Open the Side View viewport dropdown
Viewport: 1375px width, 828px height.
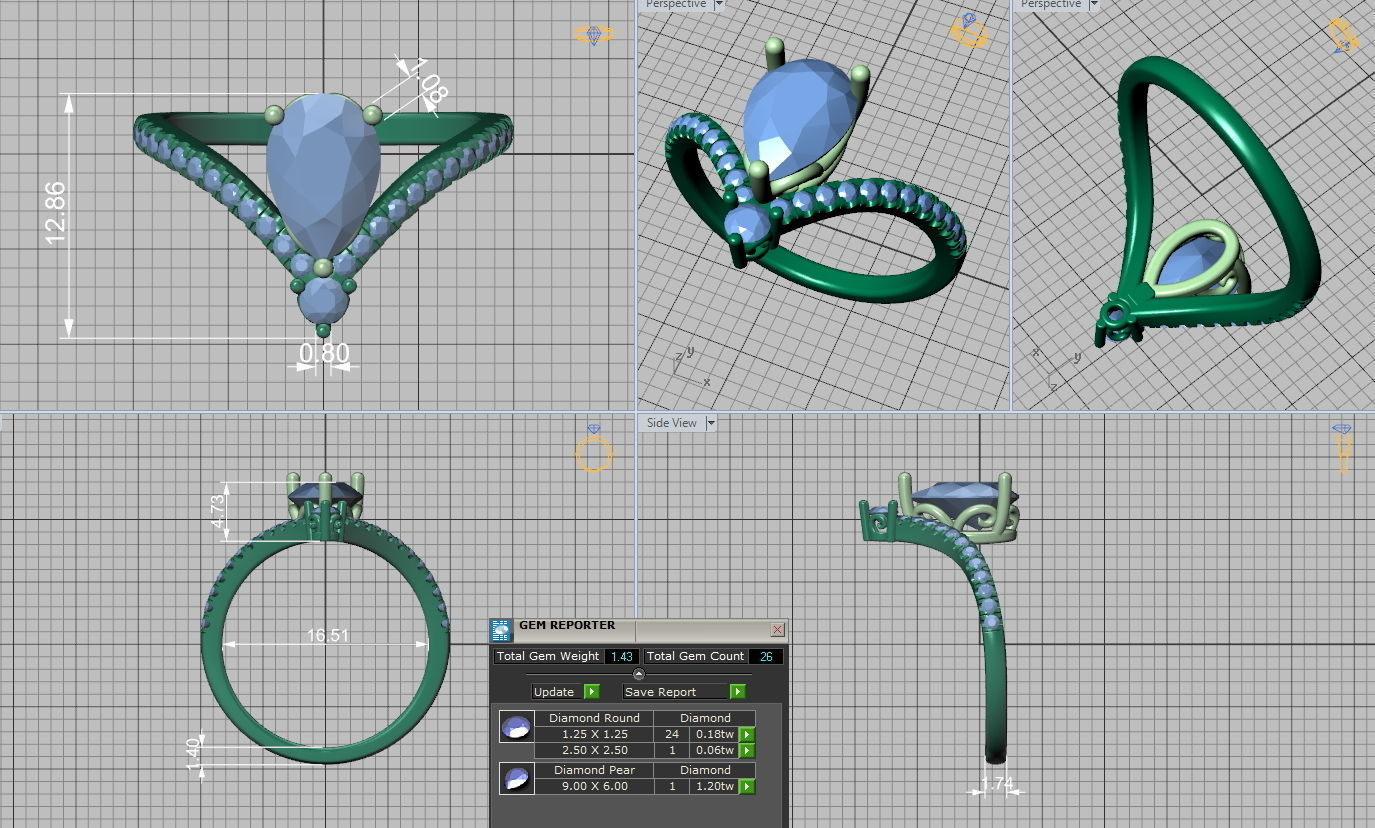(x=710, y=423)
